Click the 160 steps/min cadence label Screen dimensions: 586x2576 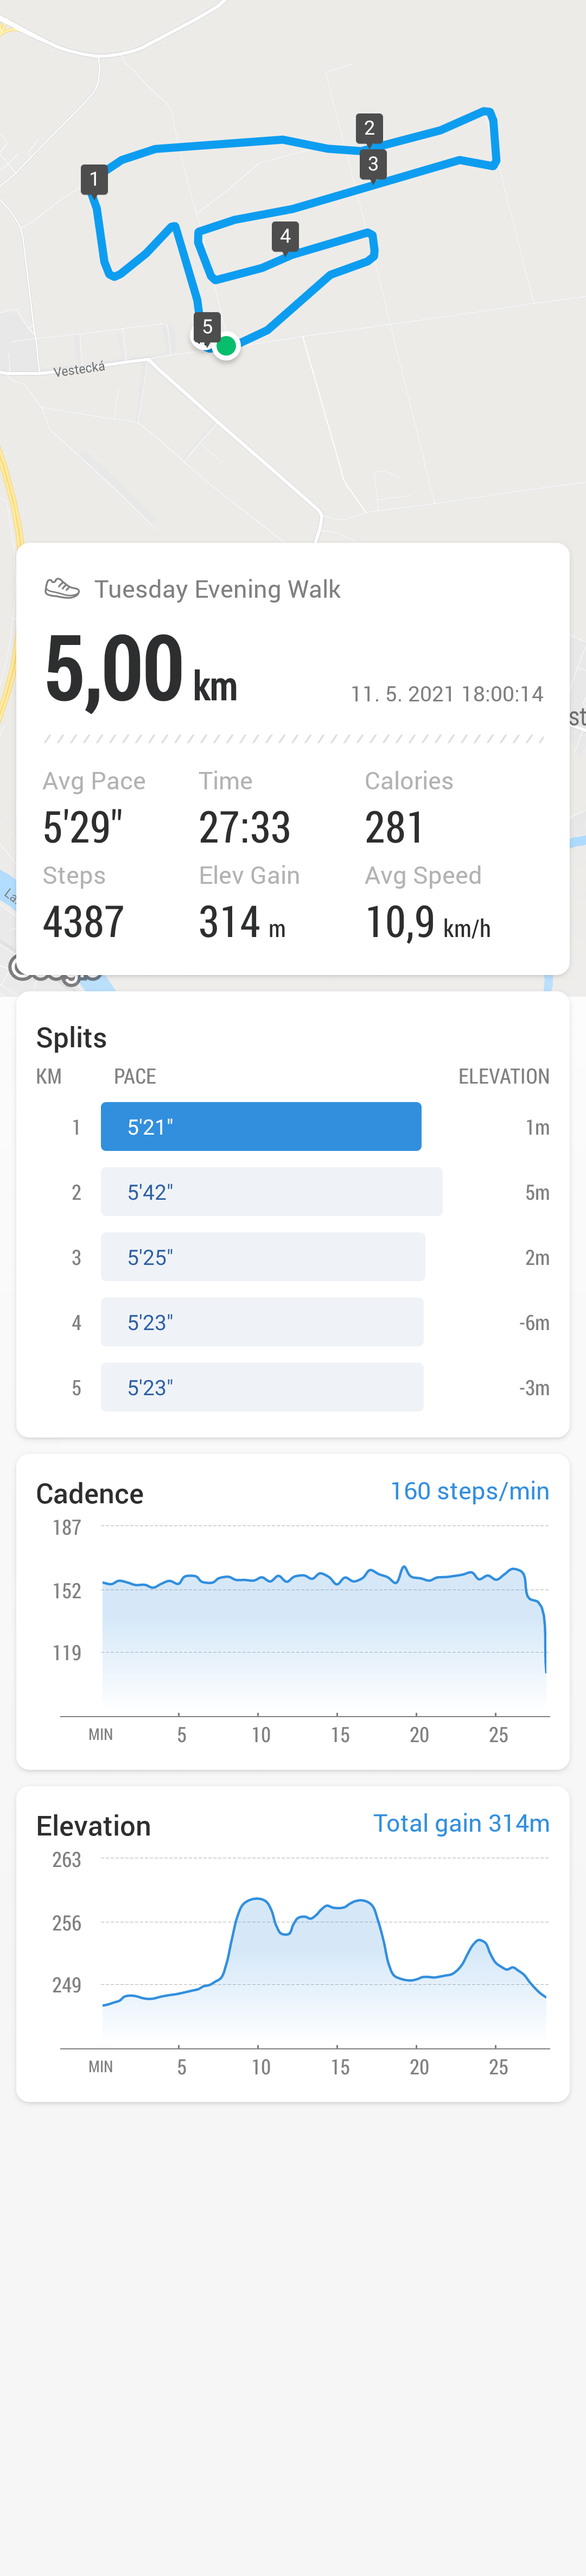coord(469,1491)
